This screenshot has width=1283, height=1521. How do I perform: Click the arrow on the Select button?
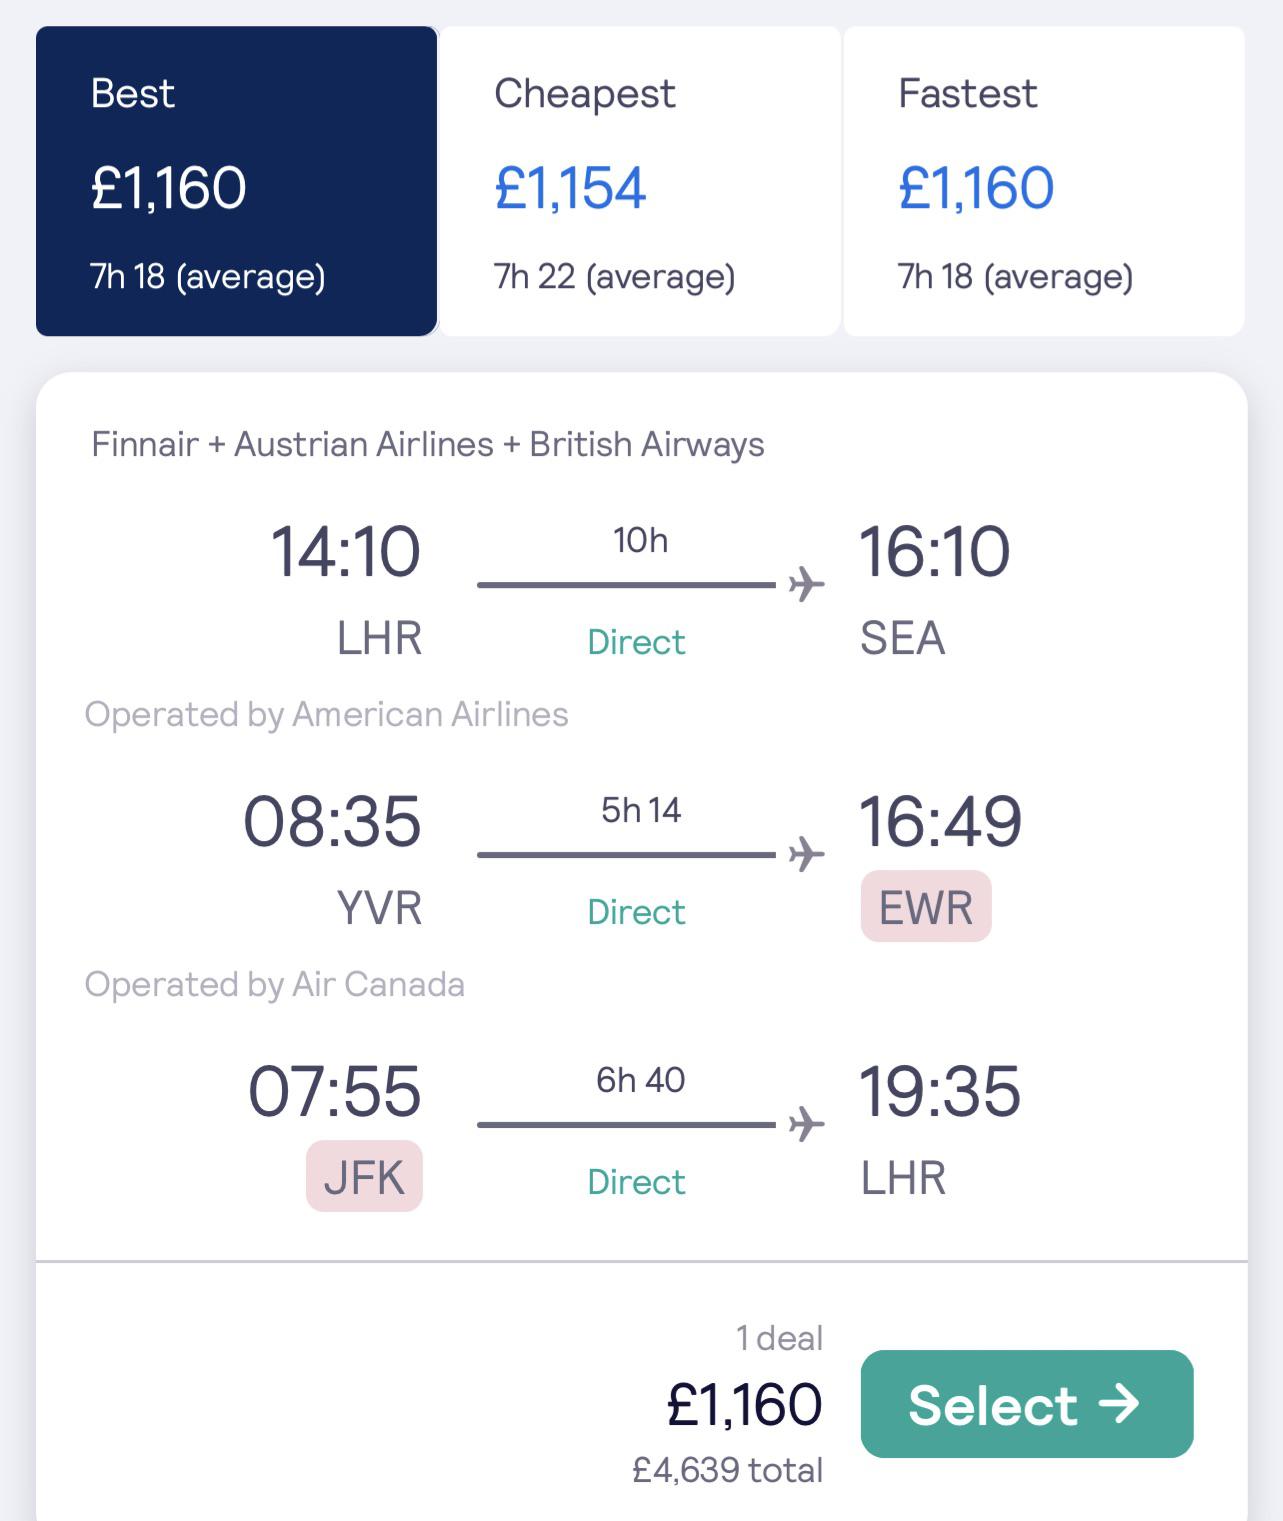tap(1118, 1403)
